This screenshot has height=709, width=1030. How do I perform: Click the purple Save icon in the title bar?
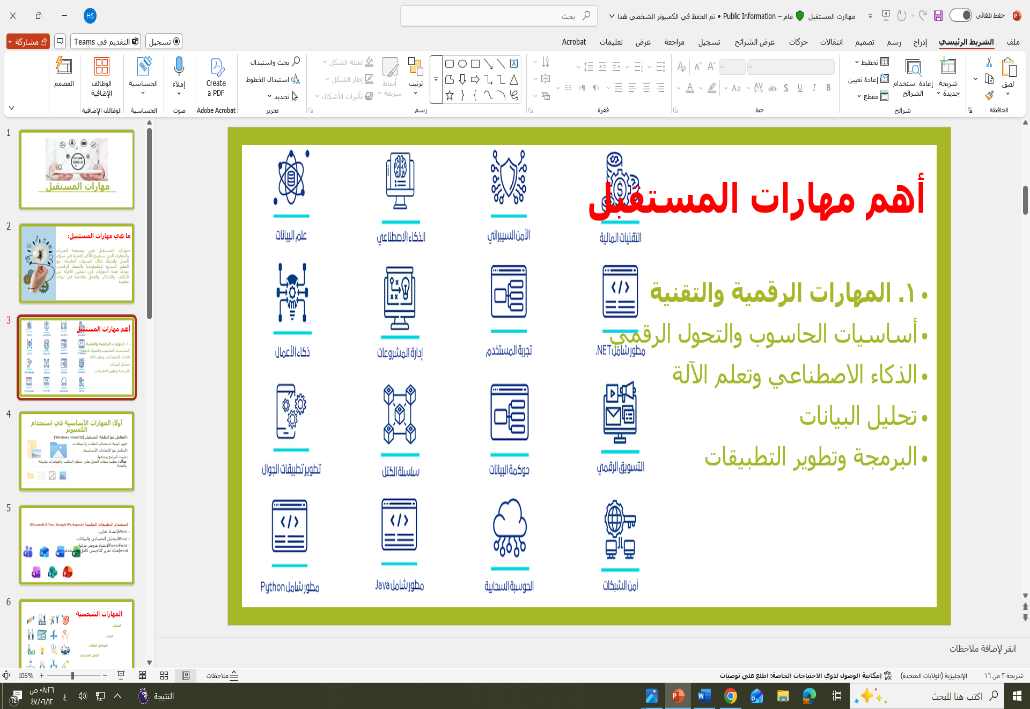tap(938, 15)
